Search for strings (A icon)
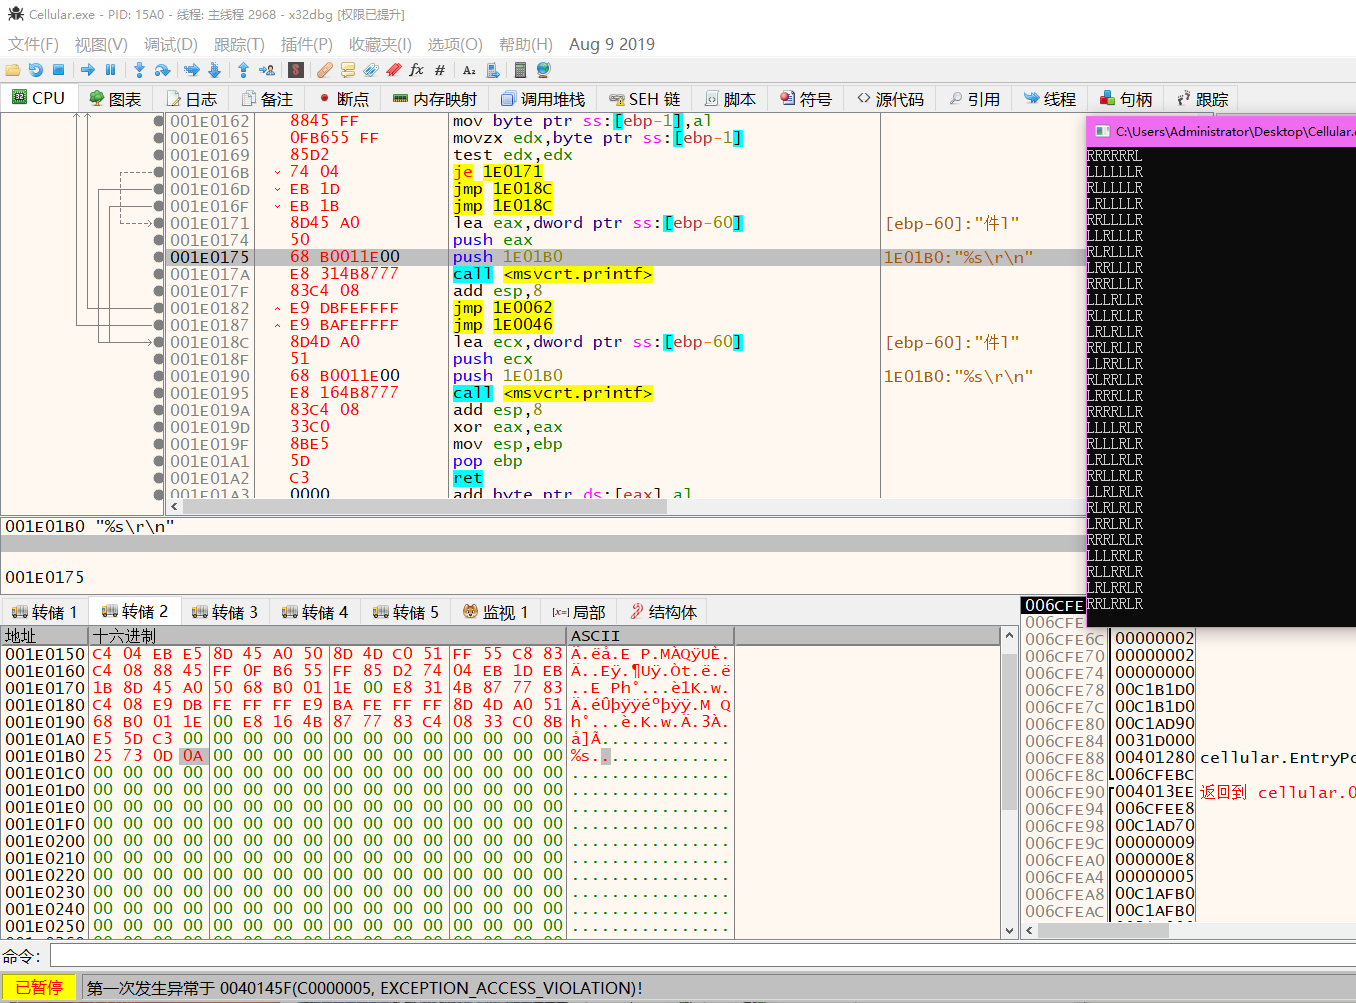The height and width of the screenshot is (1003, 1356). click(x=469, y=70)
